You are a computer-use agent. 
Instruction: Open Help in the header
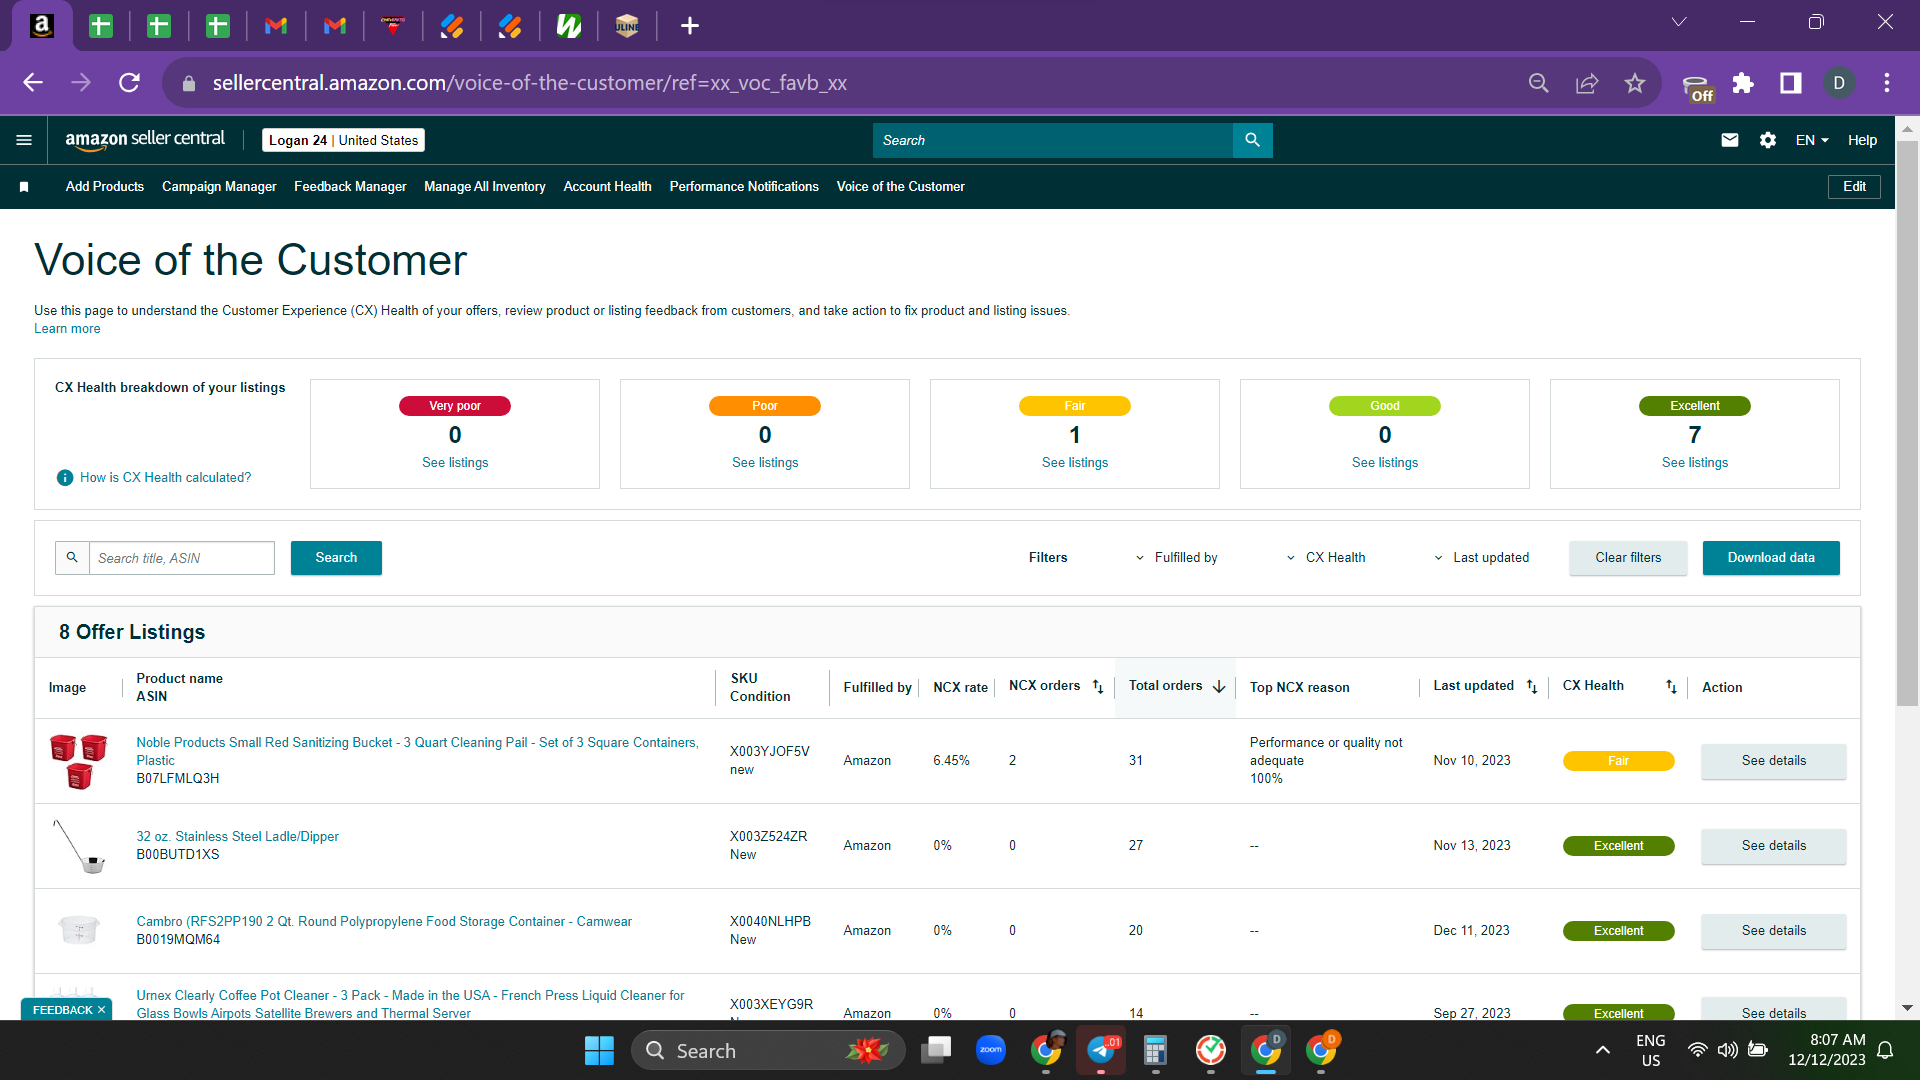[1862, 140]
